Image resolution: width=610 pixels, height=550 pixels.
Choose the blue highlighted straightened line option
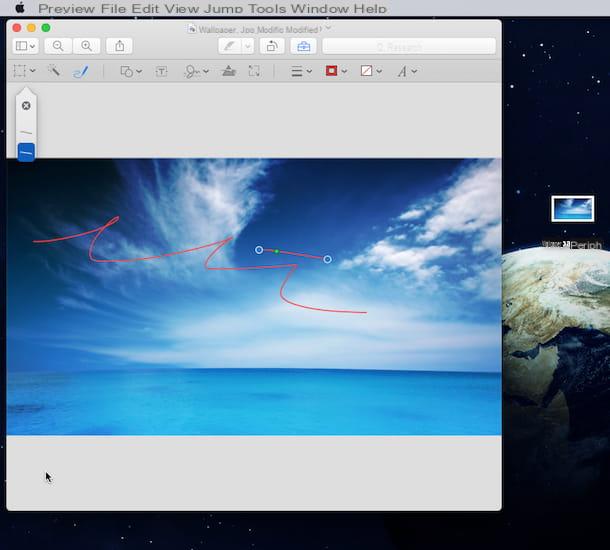tap(26, 152)
